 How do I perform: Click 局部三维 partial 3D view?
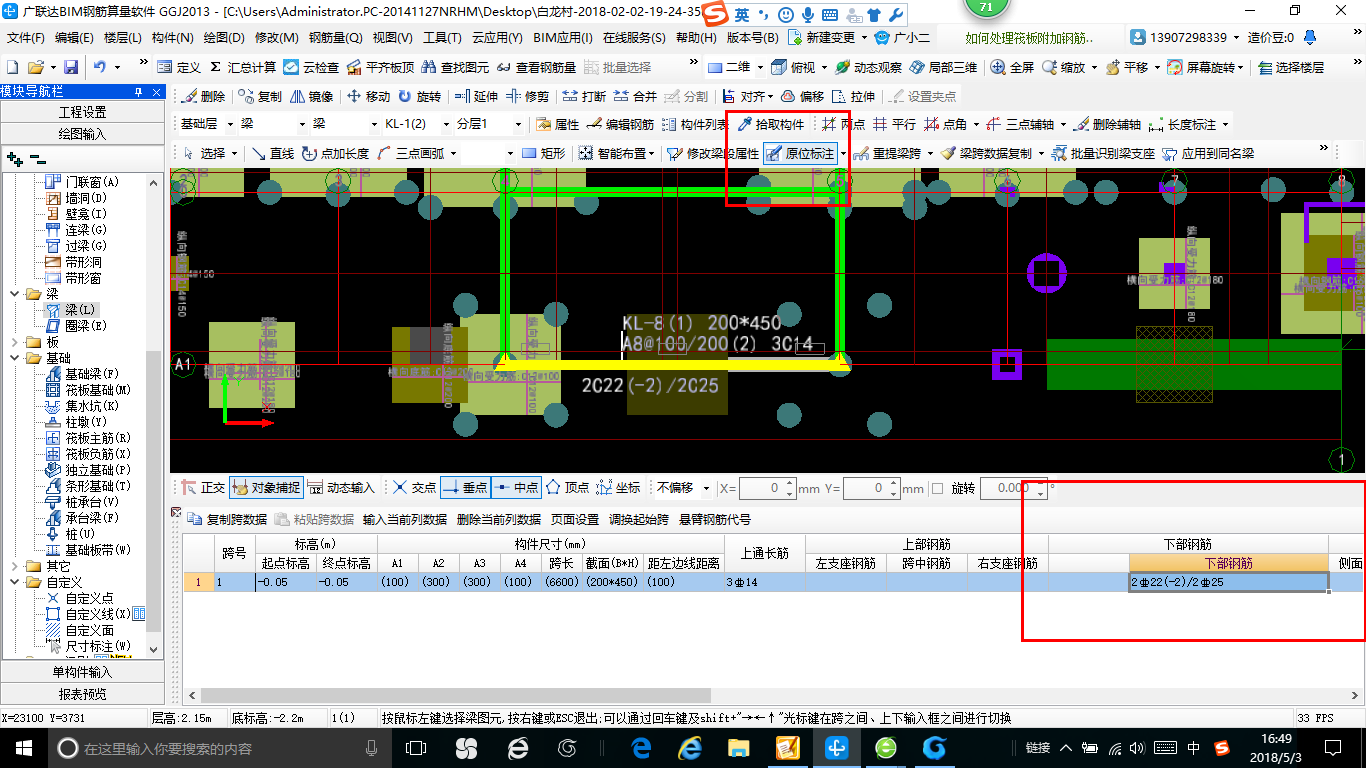click(x=943, y=67)
